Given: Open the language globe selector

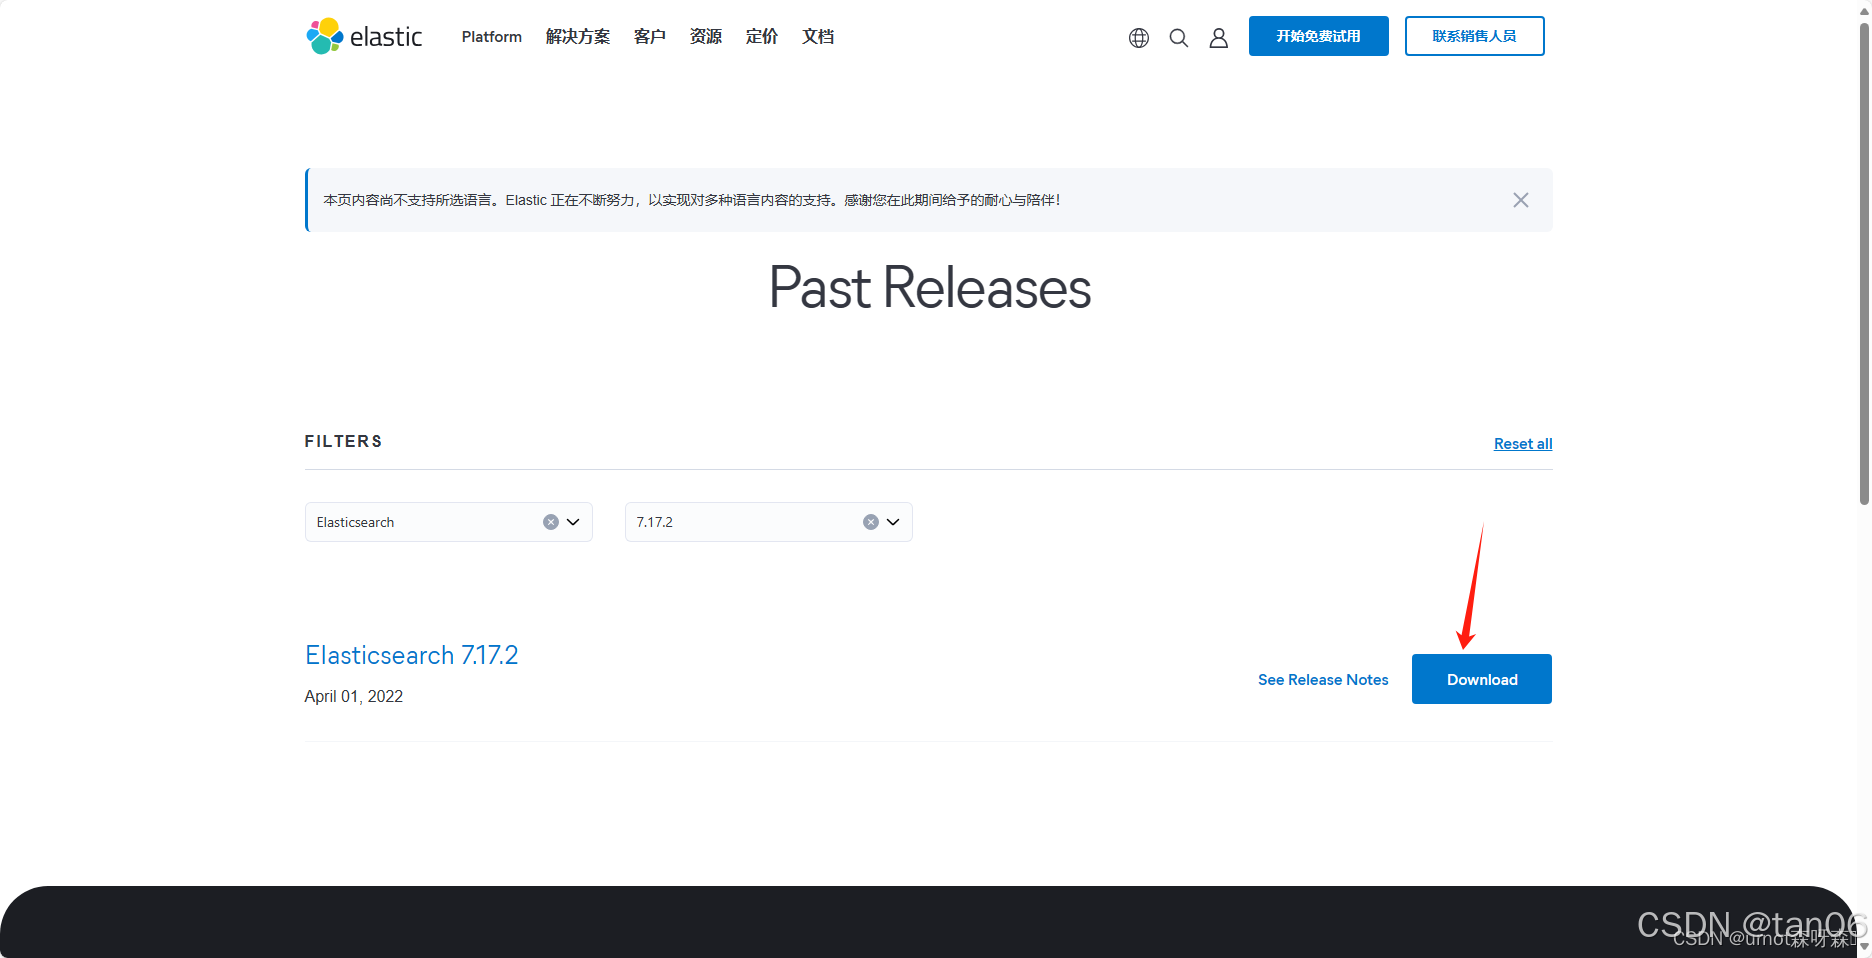Looking at the screenshot, I should [x=1139, y=38].
